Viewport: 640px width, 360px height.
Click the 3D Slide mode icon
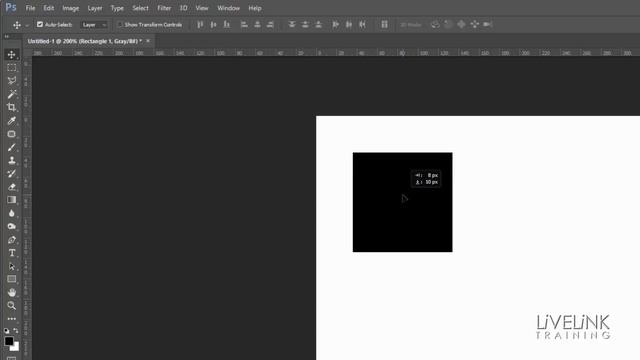pyautogui.click(x=474, y=24)
